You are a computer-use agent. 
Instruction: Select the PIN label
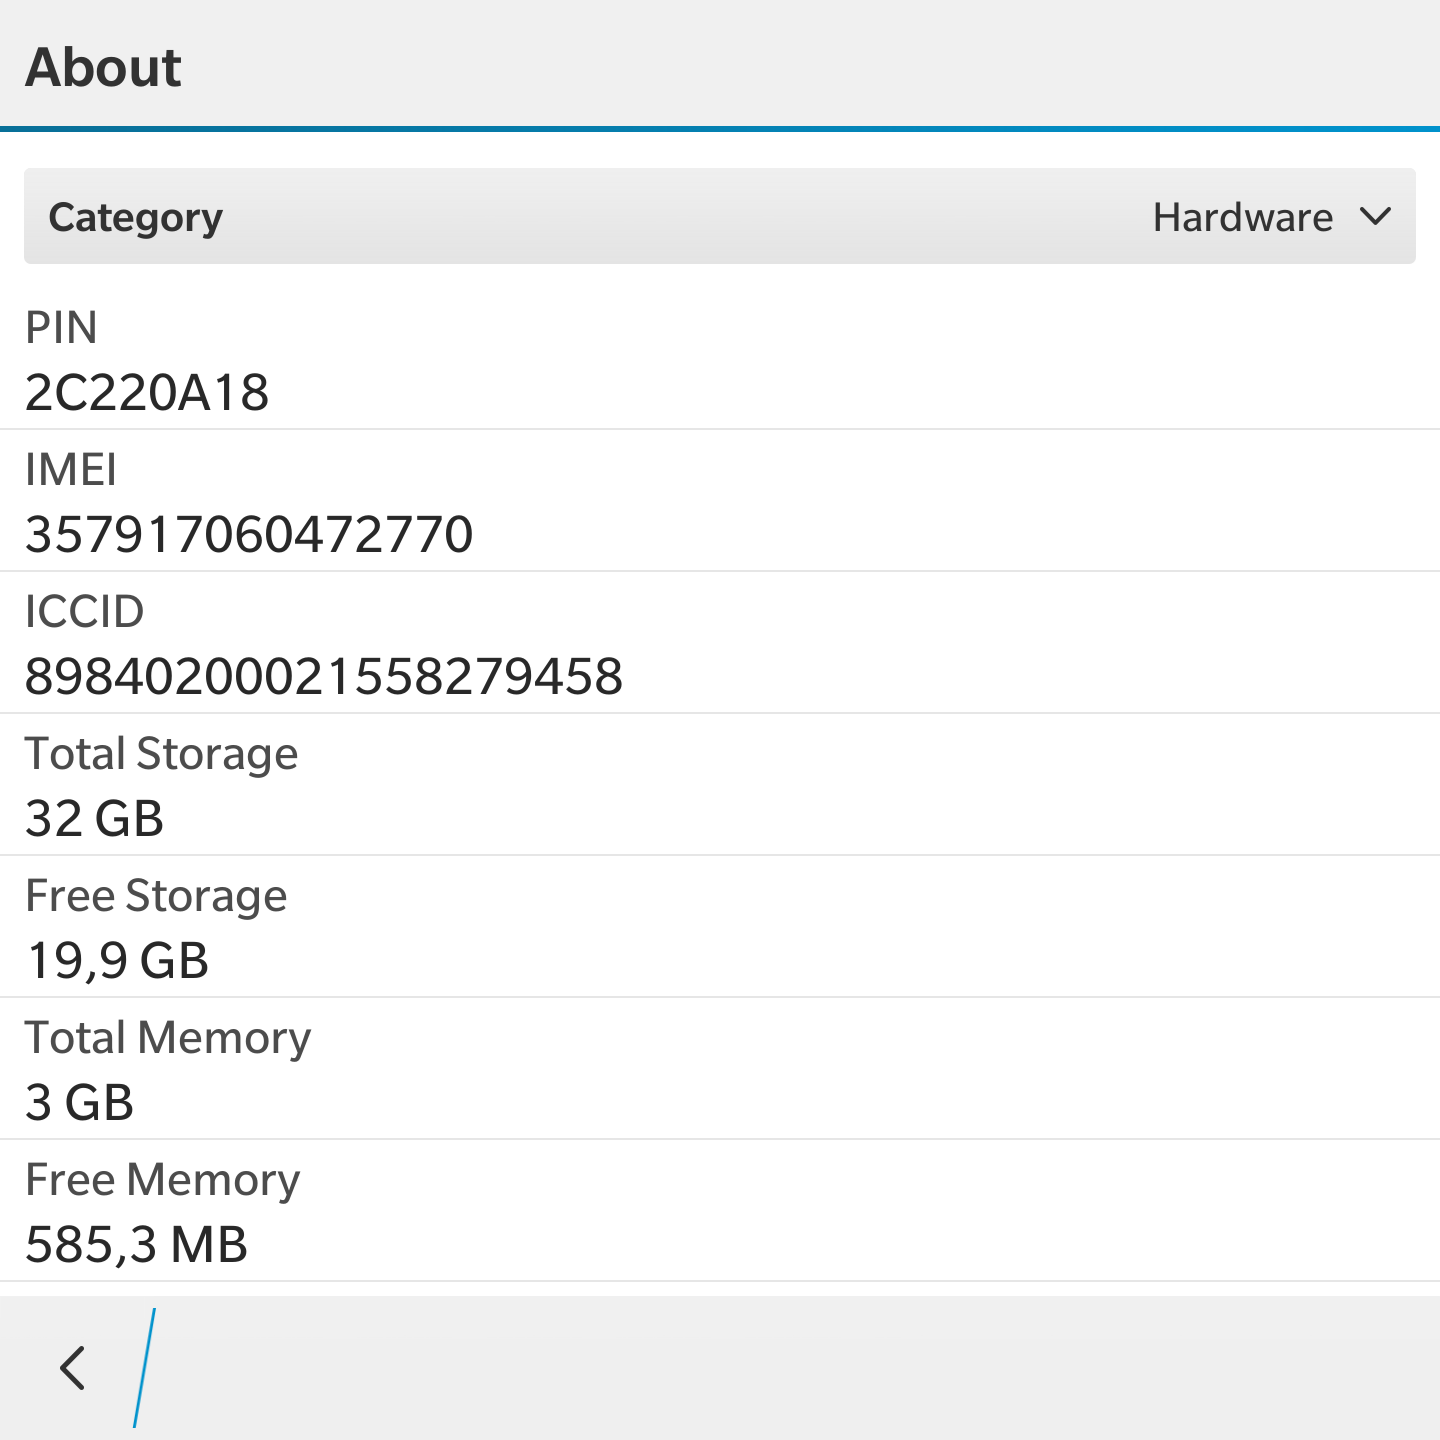tap(61, 327)
